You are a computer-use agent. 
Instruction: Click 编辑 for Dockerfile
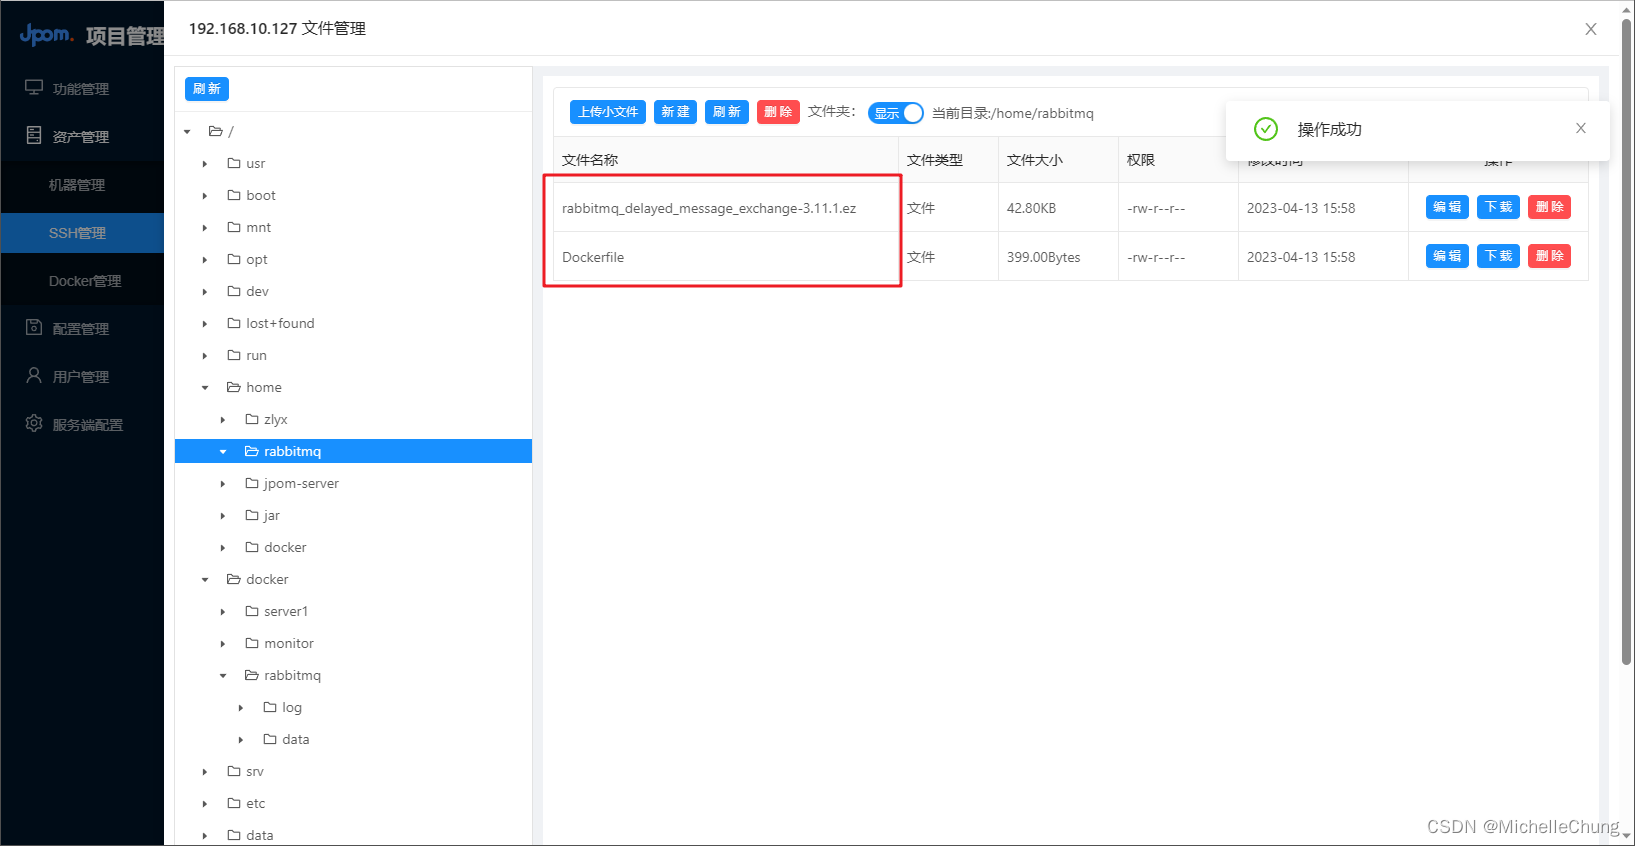pyautogui.click(x=1447, y=256)
